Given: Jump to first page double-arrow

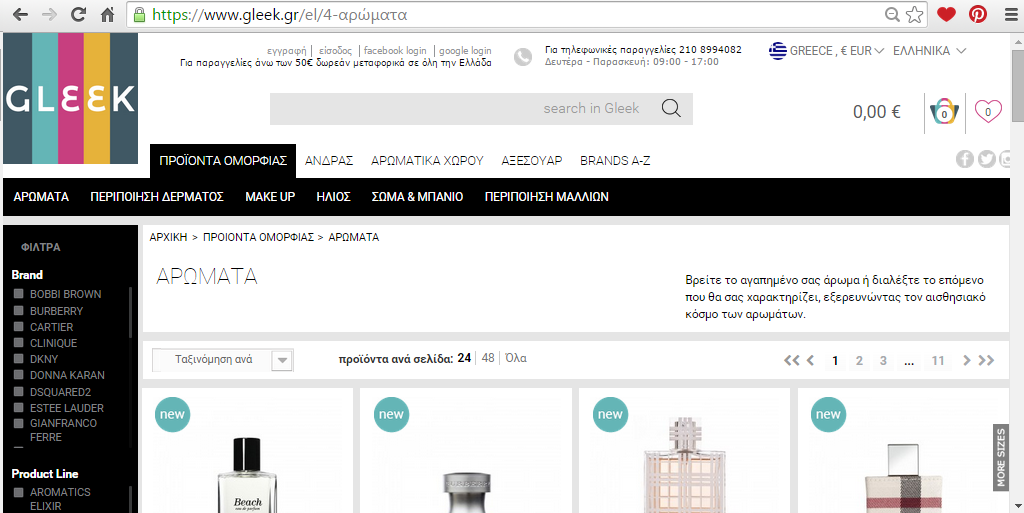Looking at the screenshot, I should coord(792,360).
